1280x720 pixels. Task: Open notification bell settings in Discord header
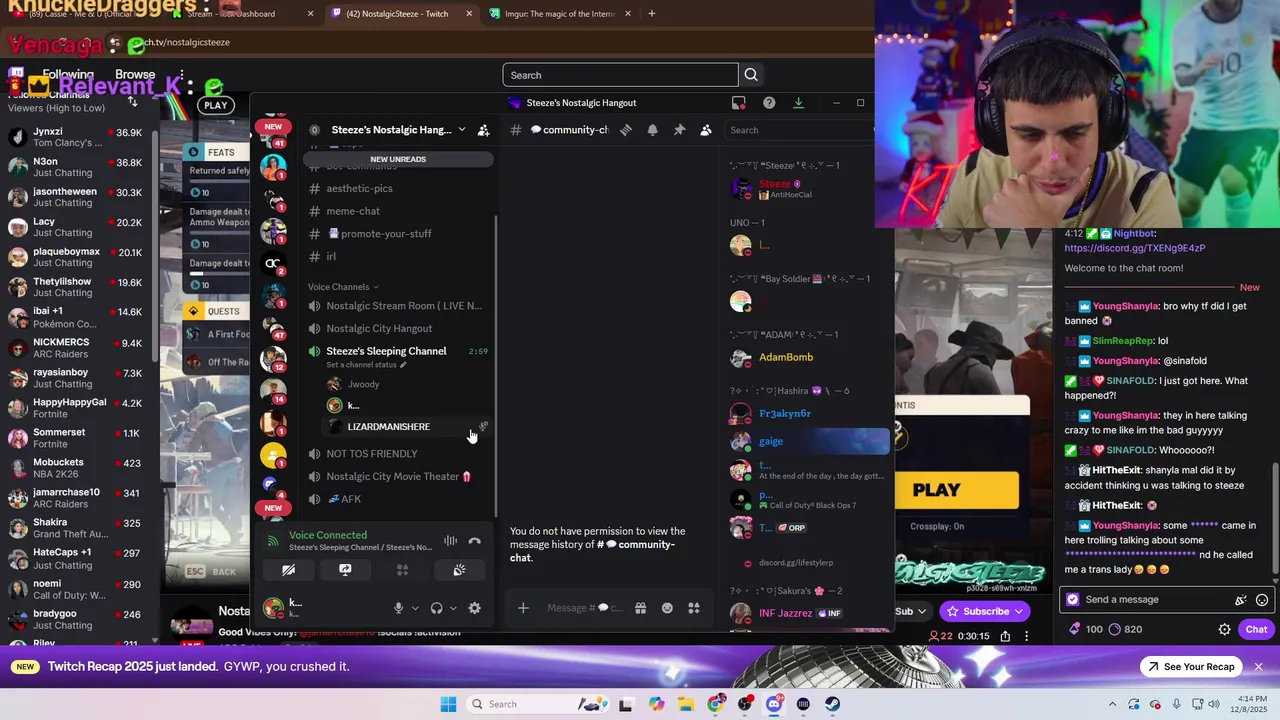point(652,130)
